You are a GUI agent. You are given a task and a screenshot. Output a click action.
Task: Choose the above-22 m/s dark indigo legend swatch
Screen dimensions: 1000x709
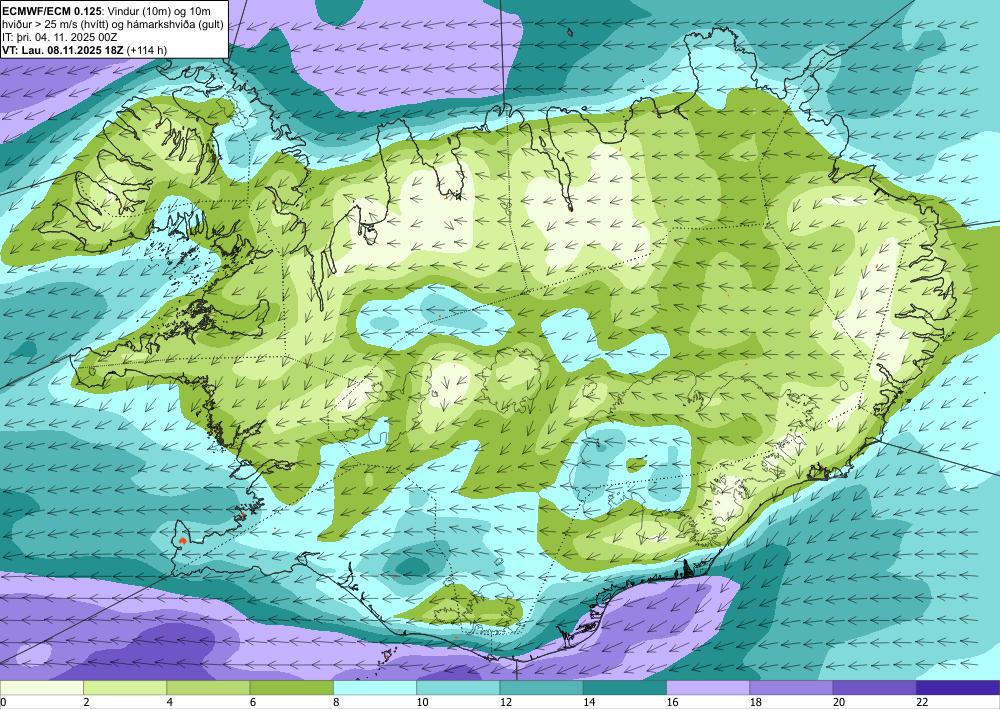point(958,687)
